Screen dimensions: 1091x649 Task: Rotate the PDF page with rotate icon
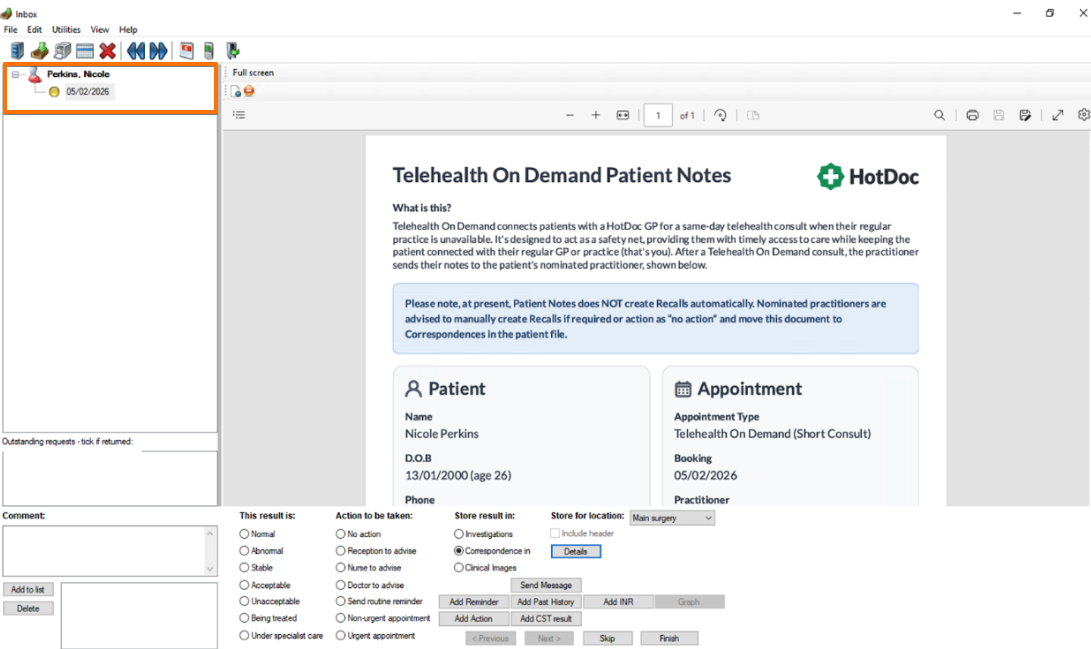720,115
